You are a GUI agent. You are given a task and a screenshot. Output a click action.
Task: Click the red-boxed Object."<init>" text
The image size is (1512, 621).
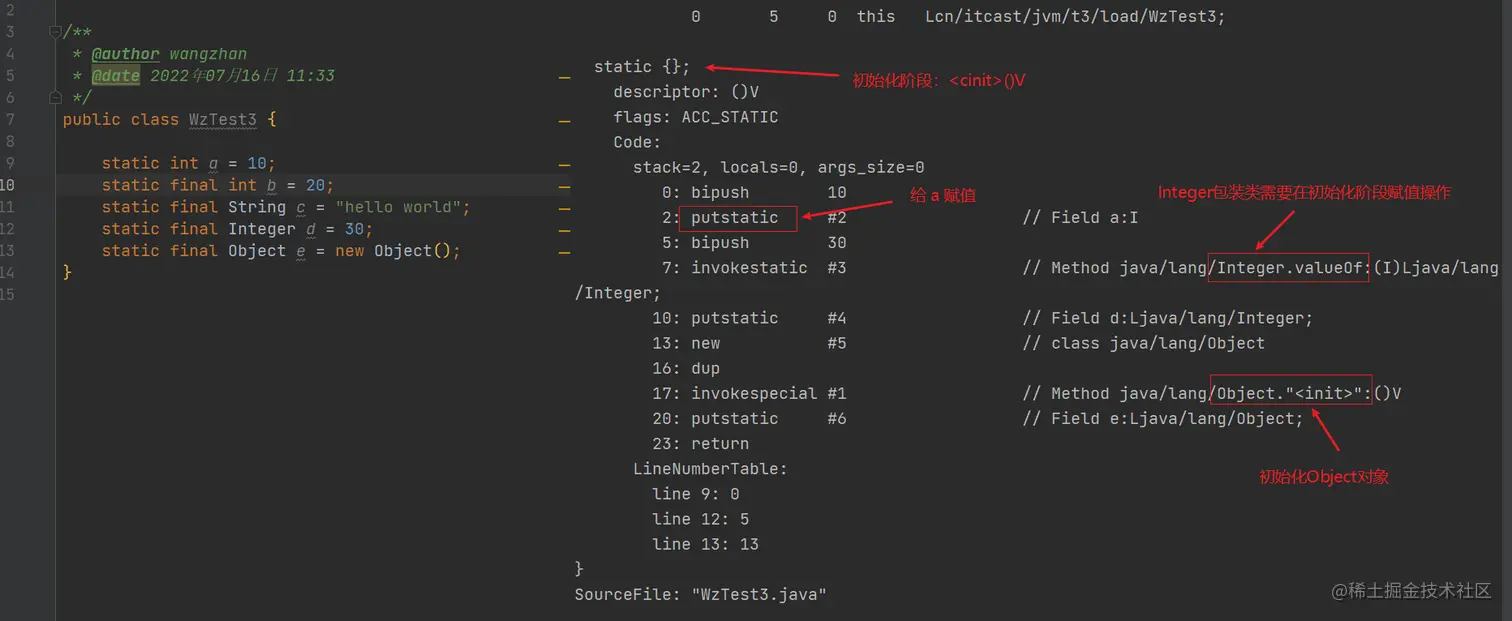1290,393
